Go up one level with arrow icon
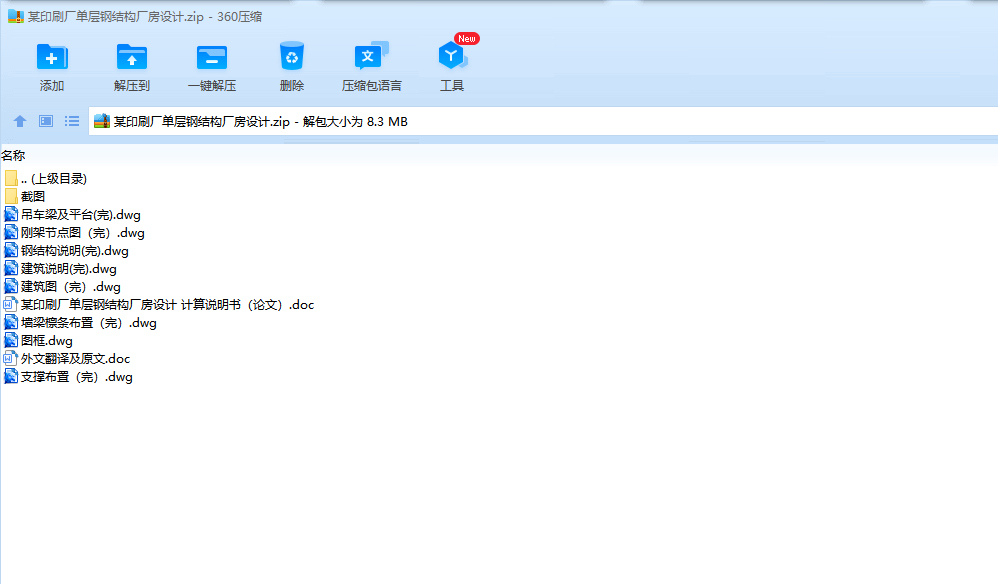 click(20, 121)
